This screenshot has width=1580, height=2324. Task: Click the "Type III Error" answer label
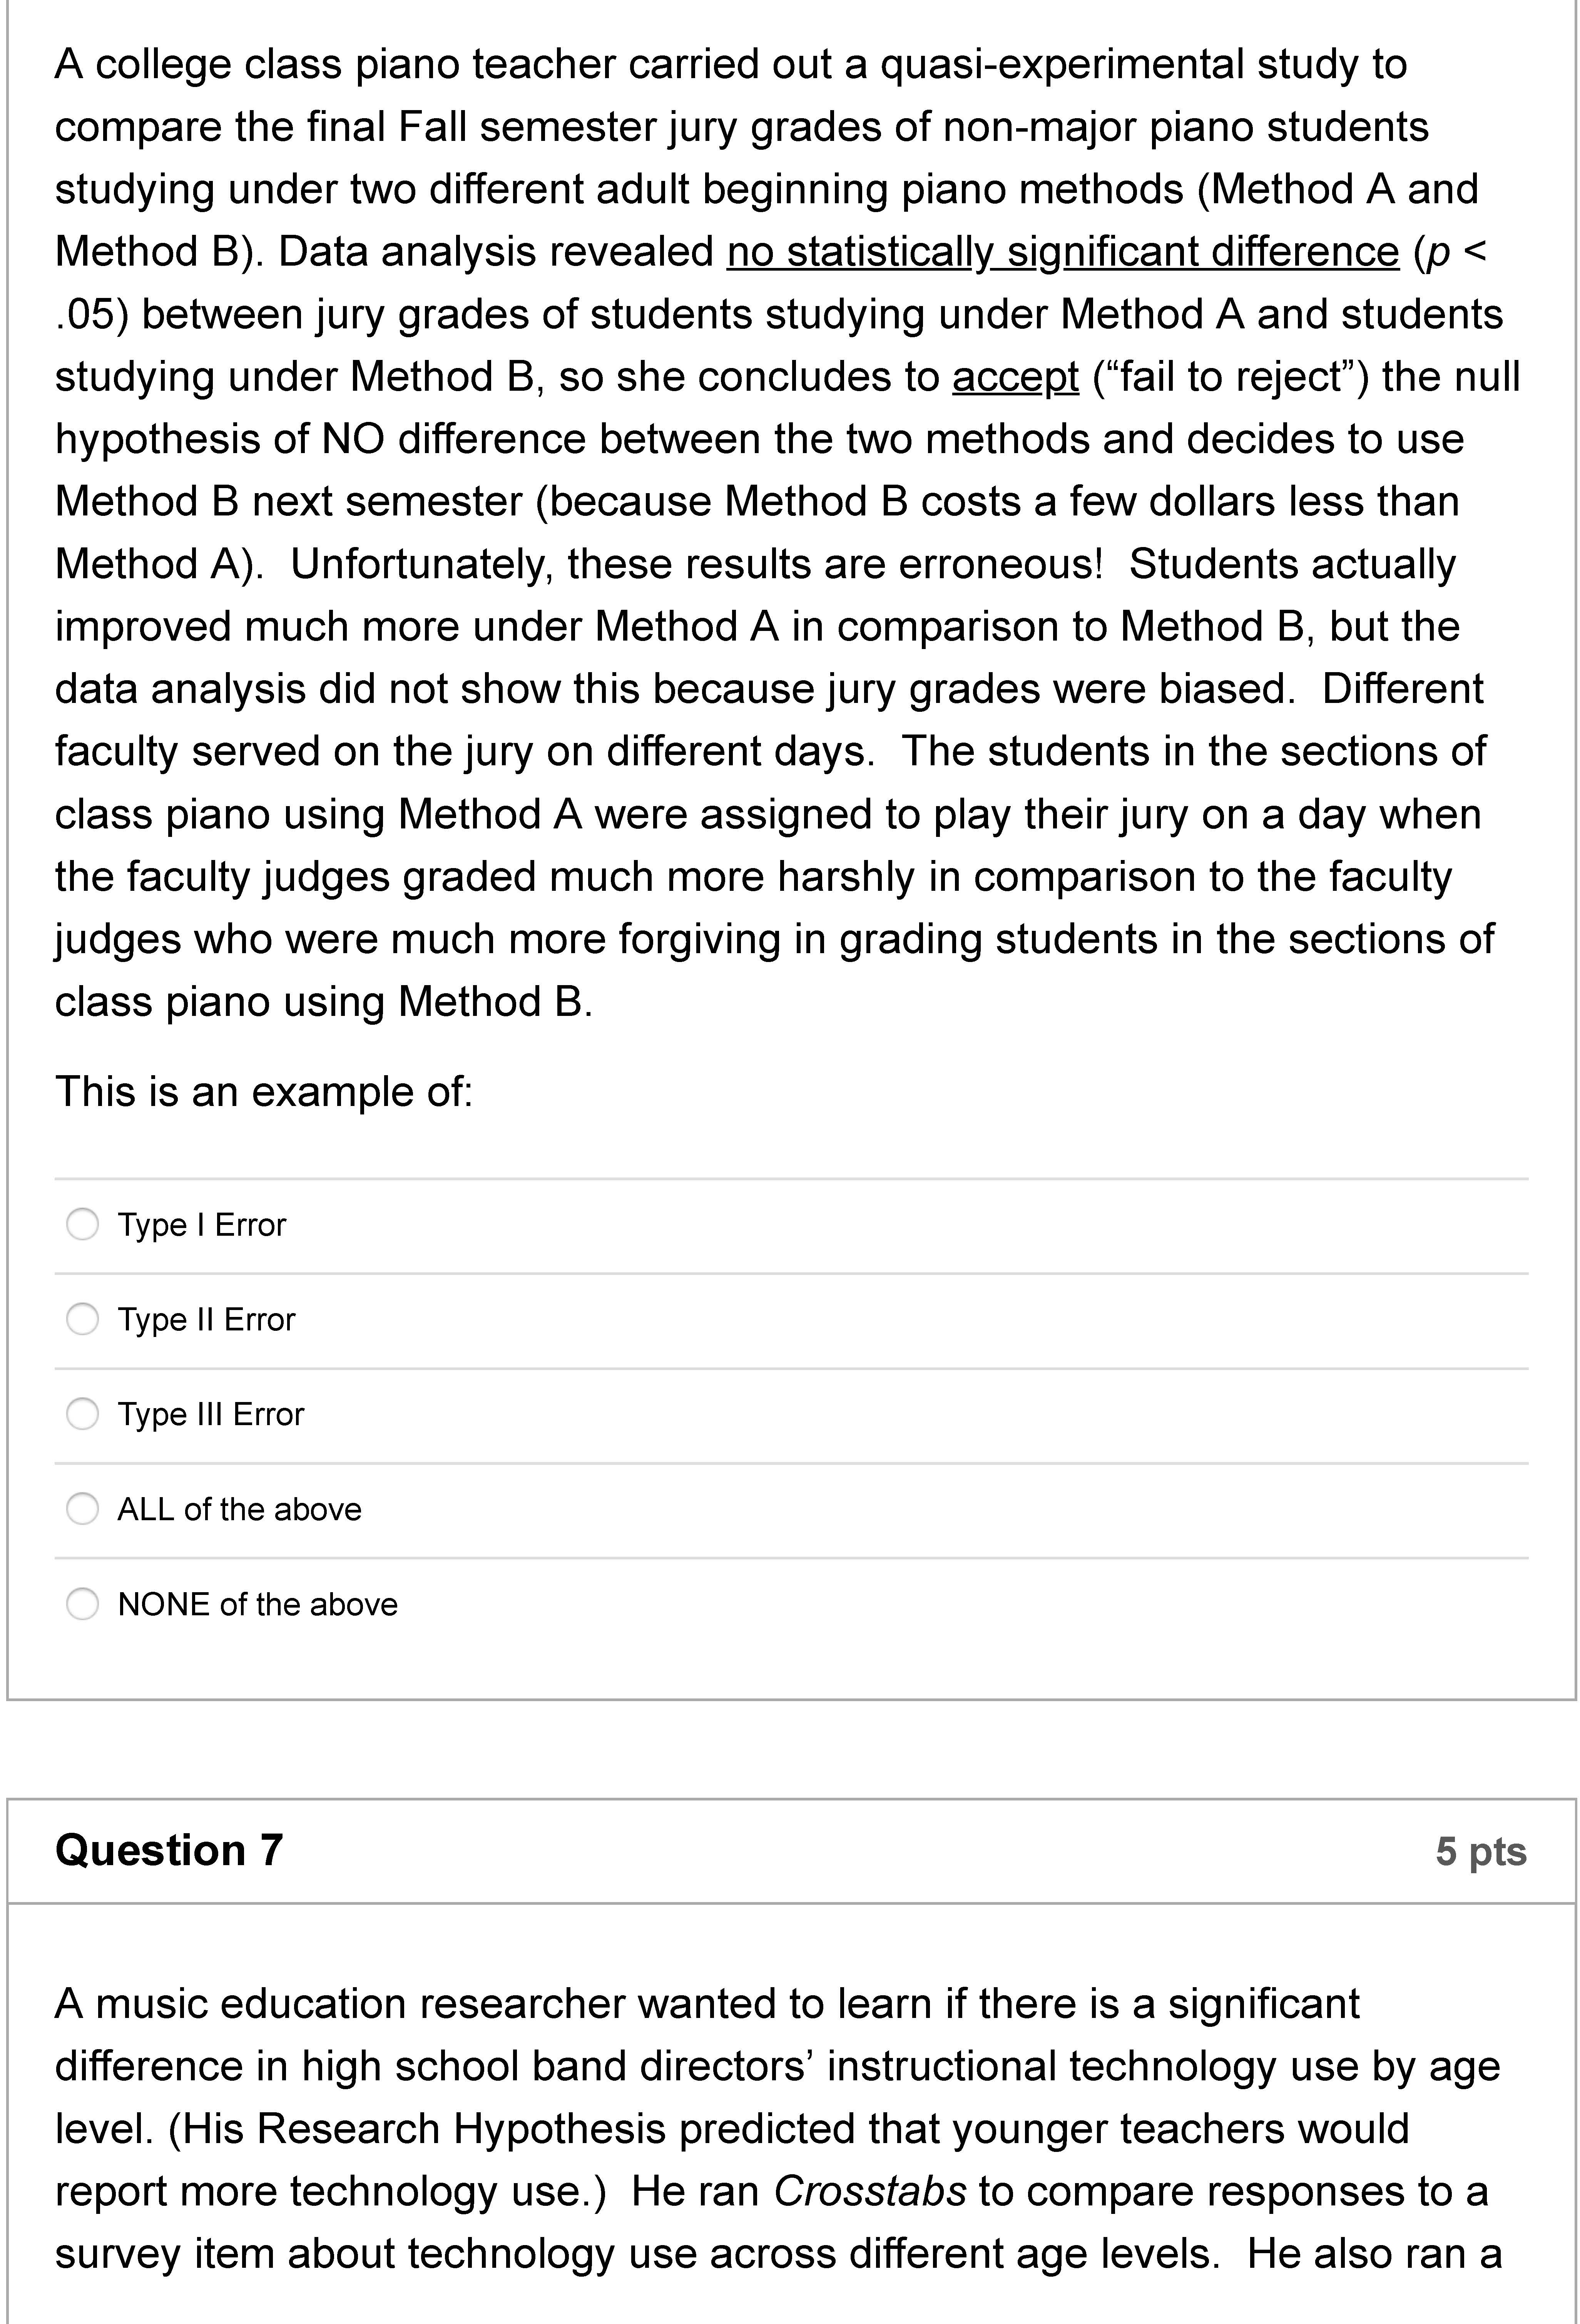[211, 1415]
